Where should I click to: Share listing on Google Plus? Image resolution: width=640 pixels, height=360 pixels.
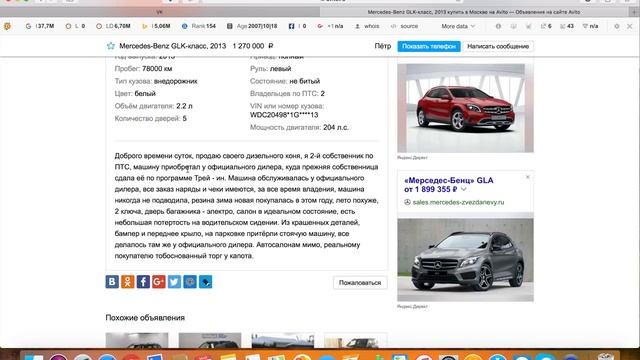click(x=158, y=282)
